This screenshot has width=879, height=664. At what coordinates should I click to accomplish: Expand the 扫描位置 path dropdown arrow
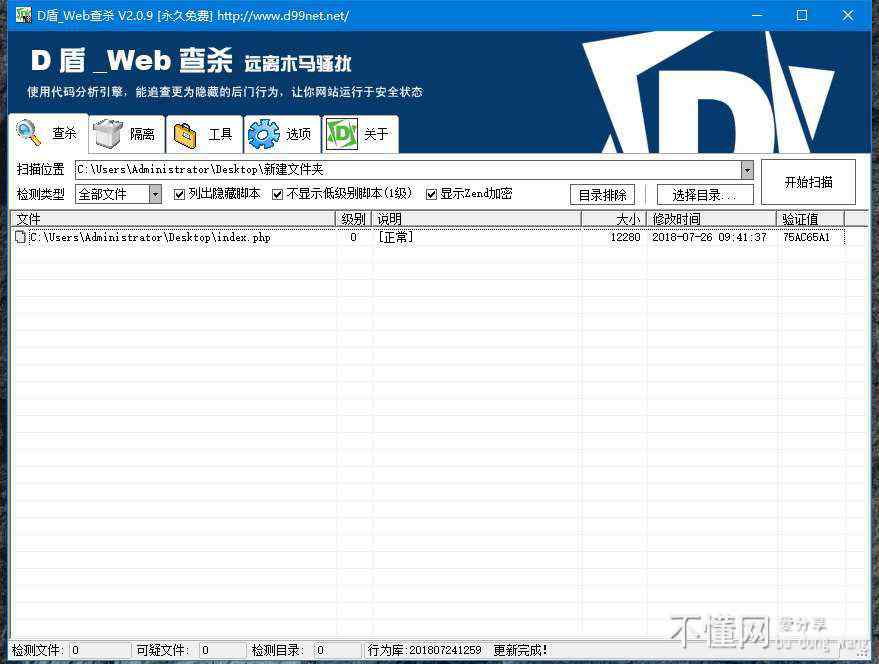coord(747,169)
